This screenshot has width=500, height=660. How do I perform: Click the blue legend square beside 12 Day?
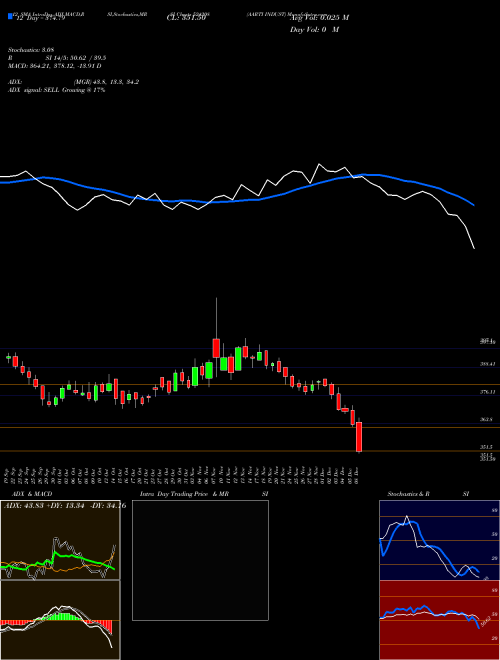(11, 16)
